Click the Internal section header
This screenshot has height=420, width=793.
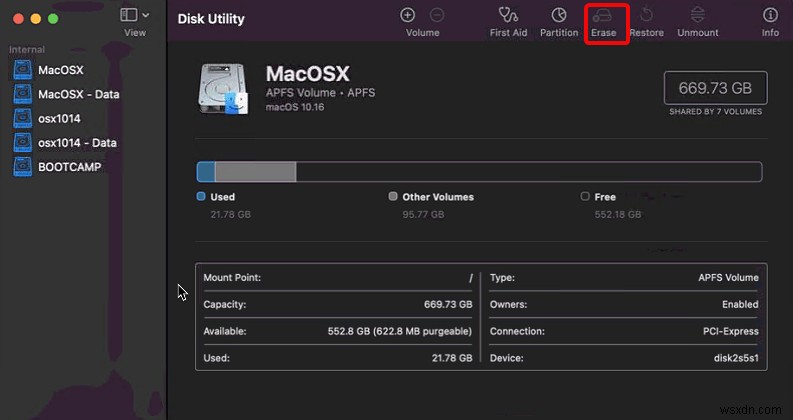tap(26, 50)
